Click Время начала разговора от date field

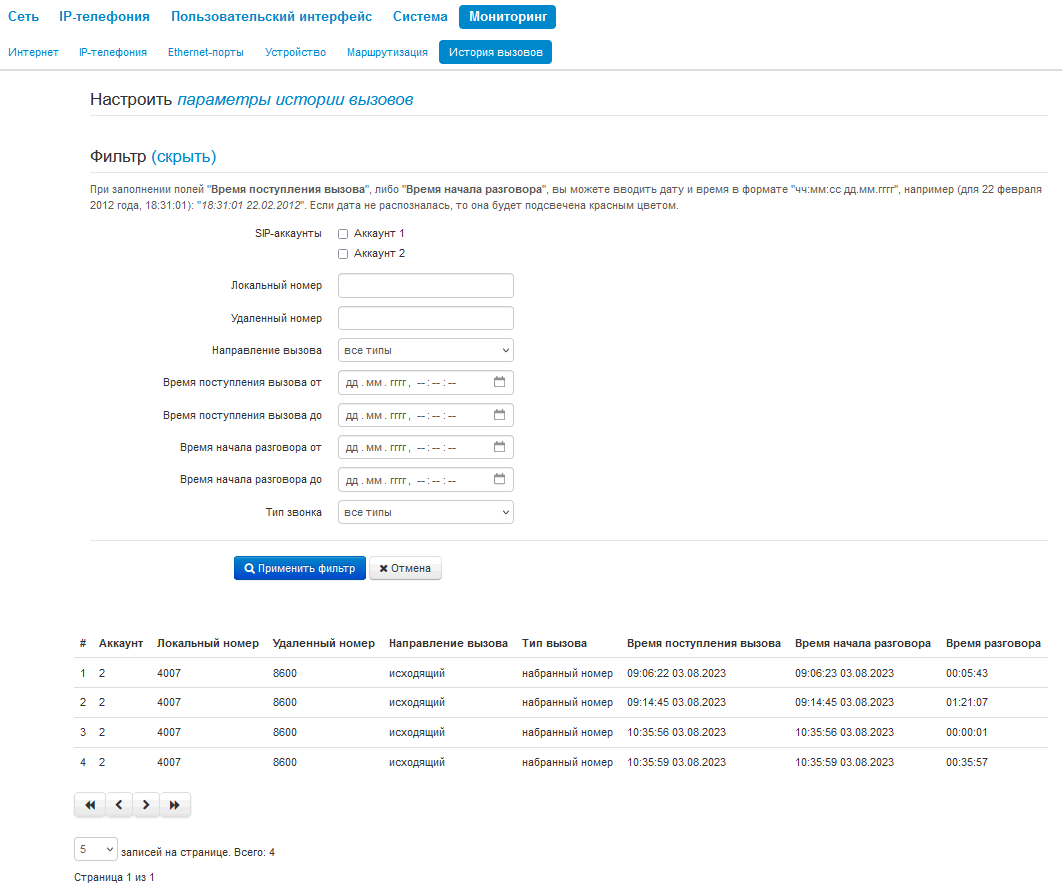coord(425,447)
